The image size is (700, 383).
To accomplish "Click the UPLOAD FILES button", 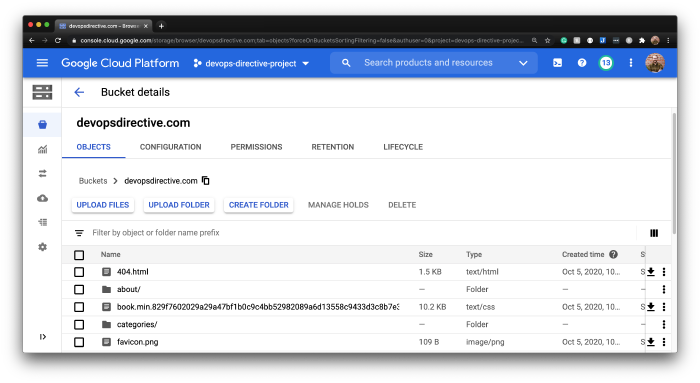I will click(x=103, y=205).
